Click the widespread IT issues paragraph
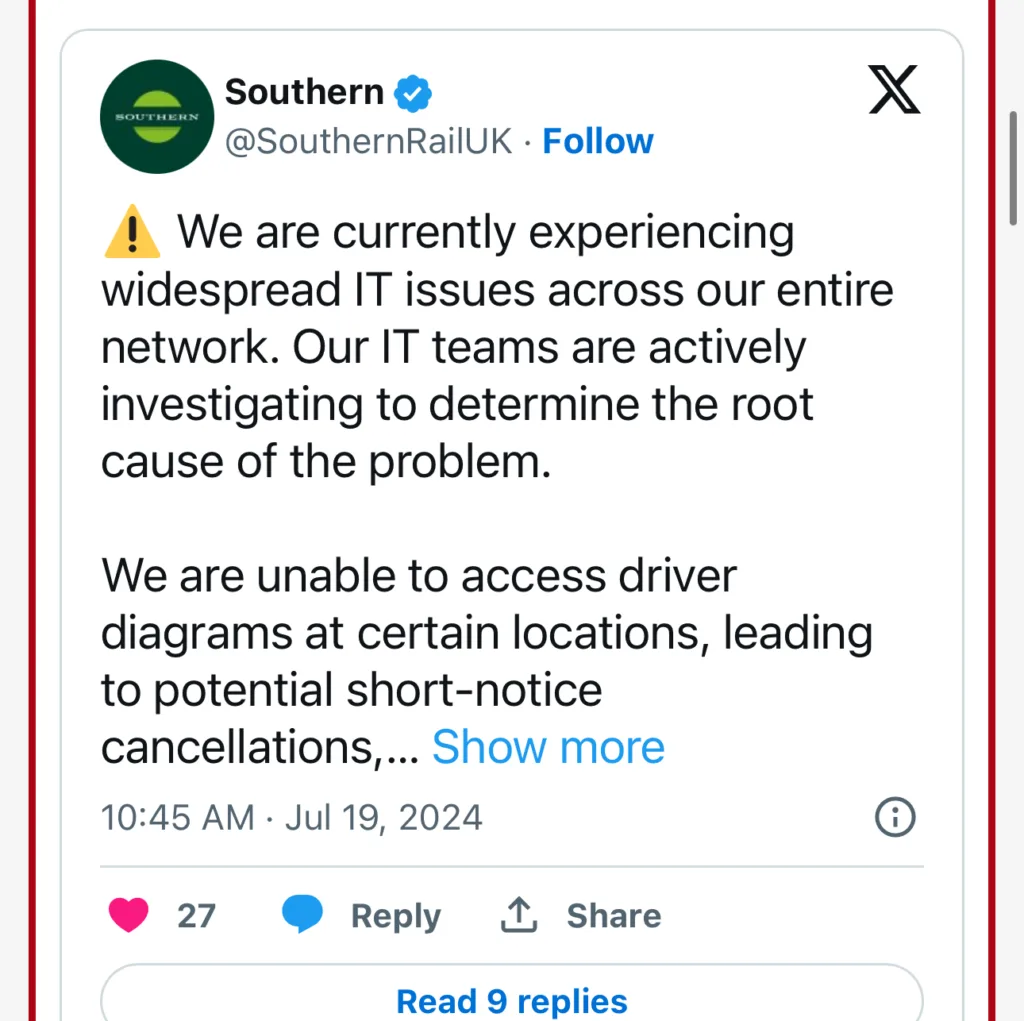1024x1021 pixels. pos(497,347)
